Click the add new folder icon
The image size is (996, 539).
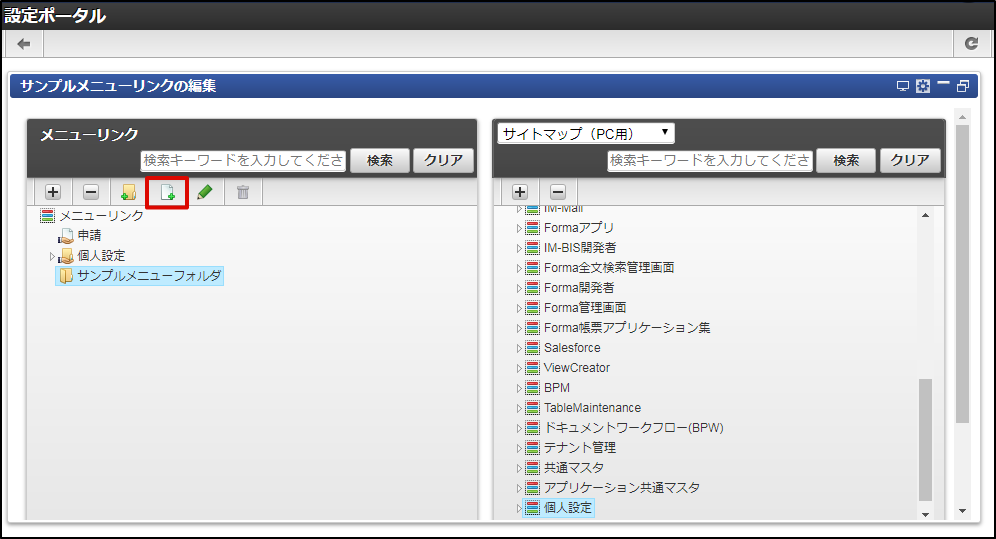pyautogui.click(x=129, y=192)
